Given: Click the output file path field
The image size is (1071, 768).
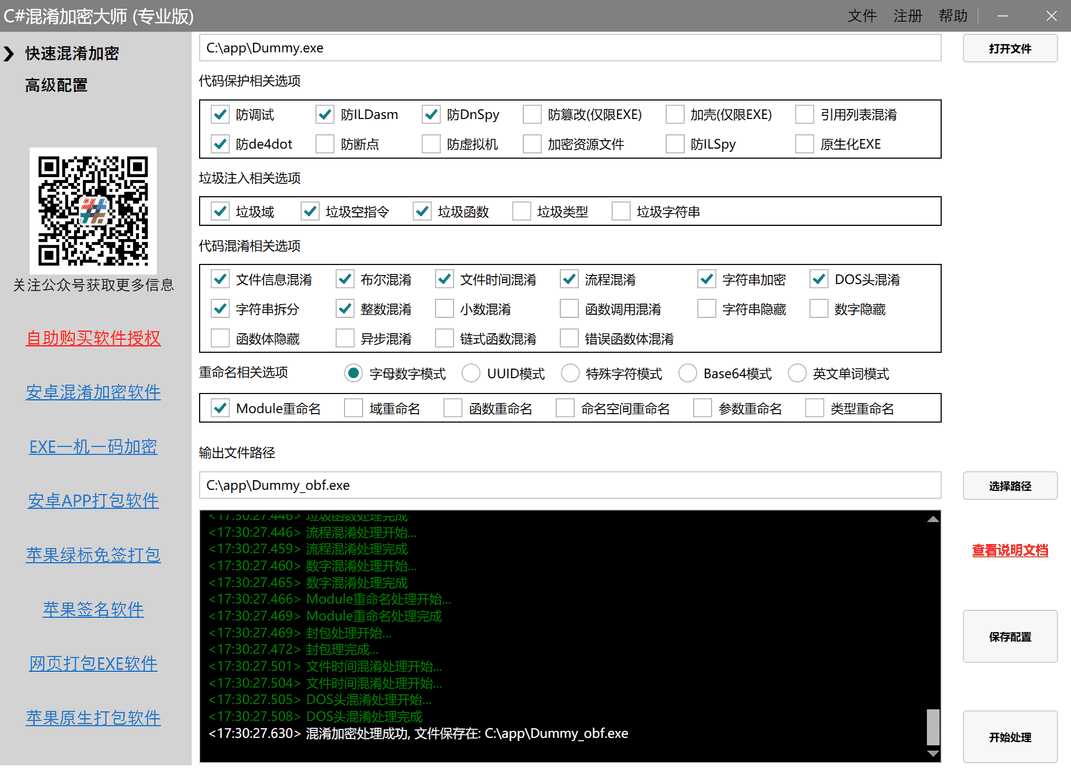Looking at the screenshot, I should point(570,485).
